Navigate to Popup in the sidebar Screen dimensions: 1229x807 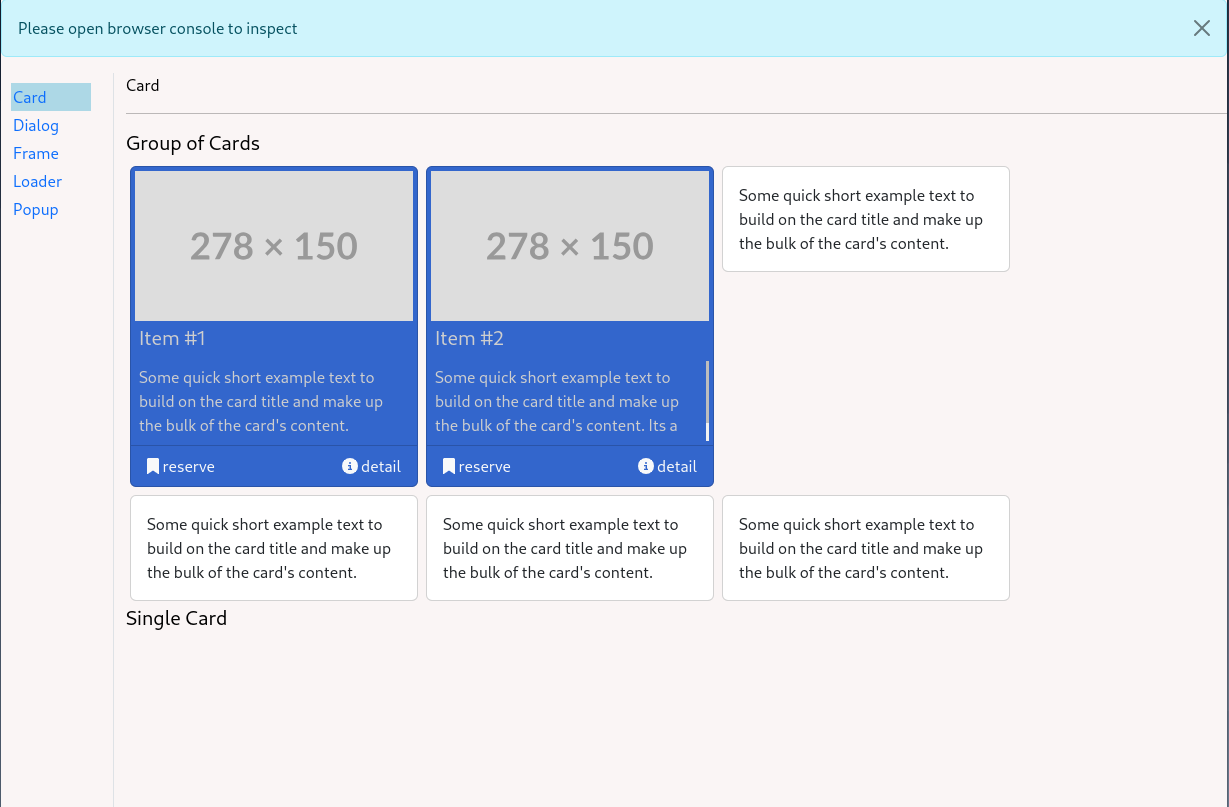click(x=36, y=209)
